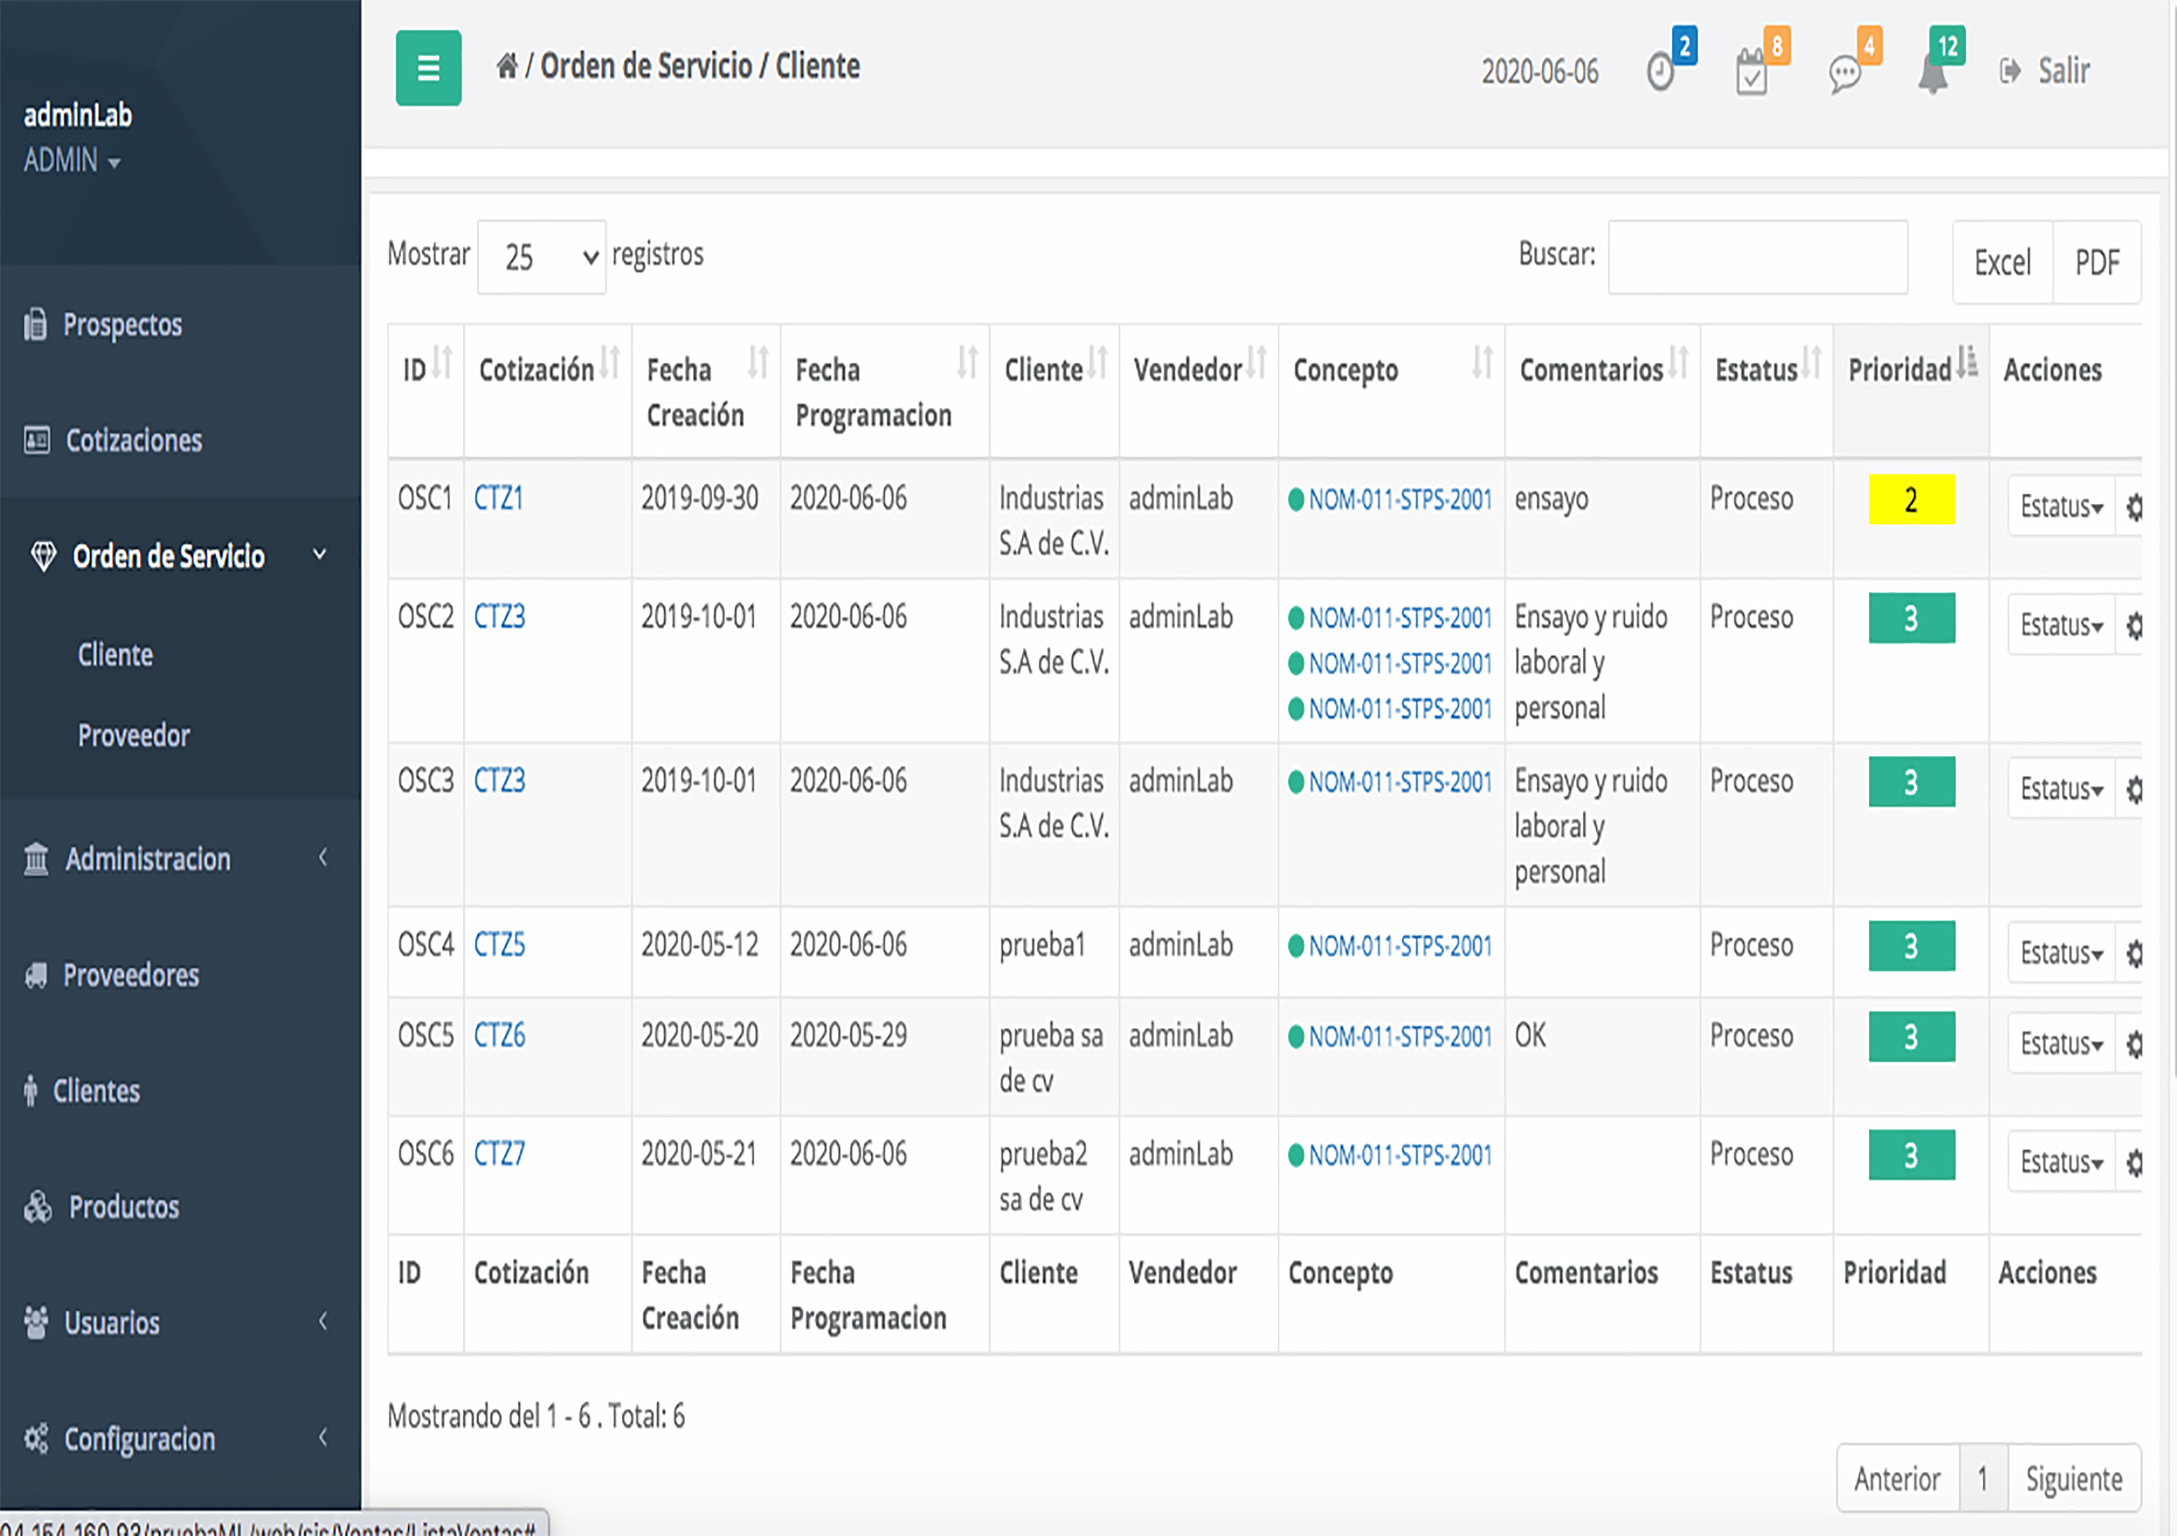2177x1536 pixels.
Task: Toggle the sidebar with the hamburger button
Action: point(428,68)
